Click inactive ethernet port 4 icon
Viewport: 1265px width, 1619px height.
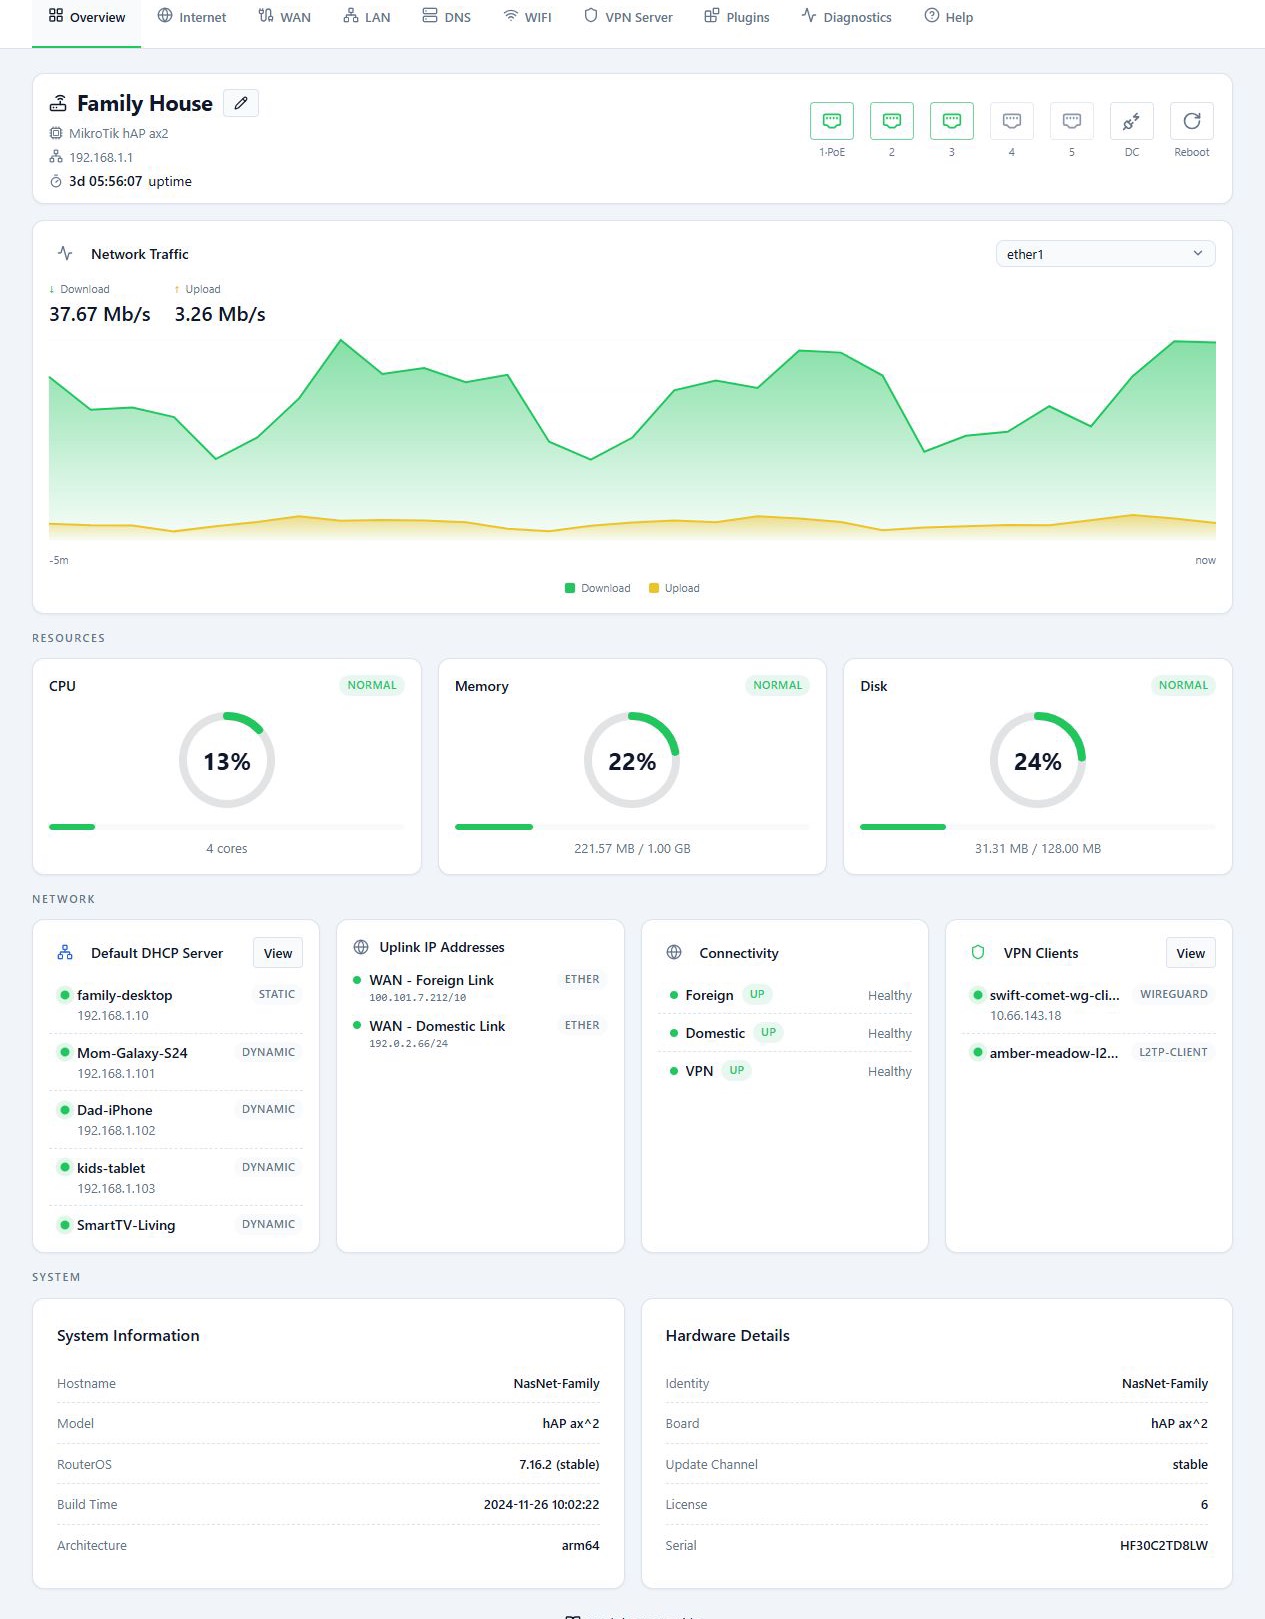(1011, 121)
